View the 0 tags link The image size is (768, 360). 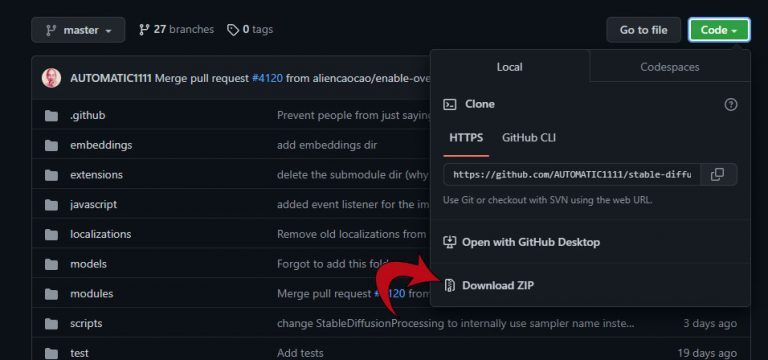coord(250,29)
